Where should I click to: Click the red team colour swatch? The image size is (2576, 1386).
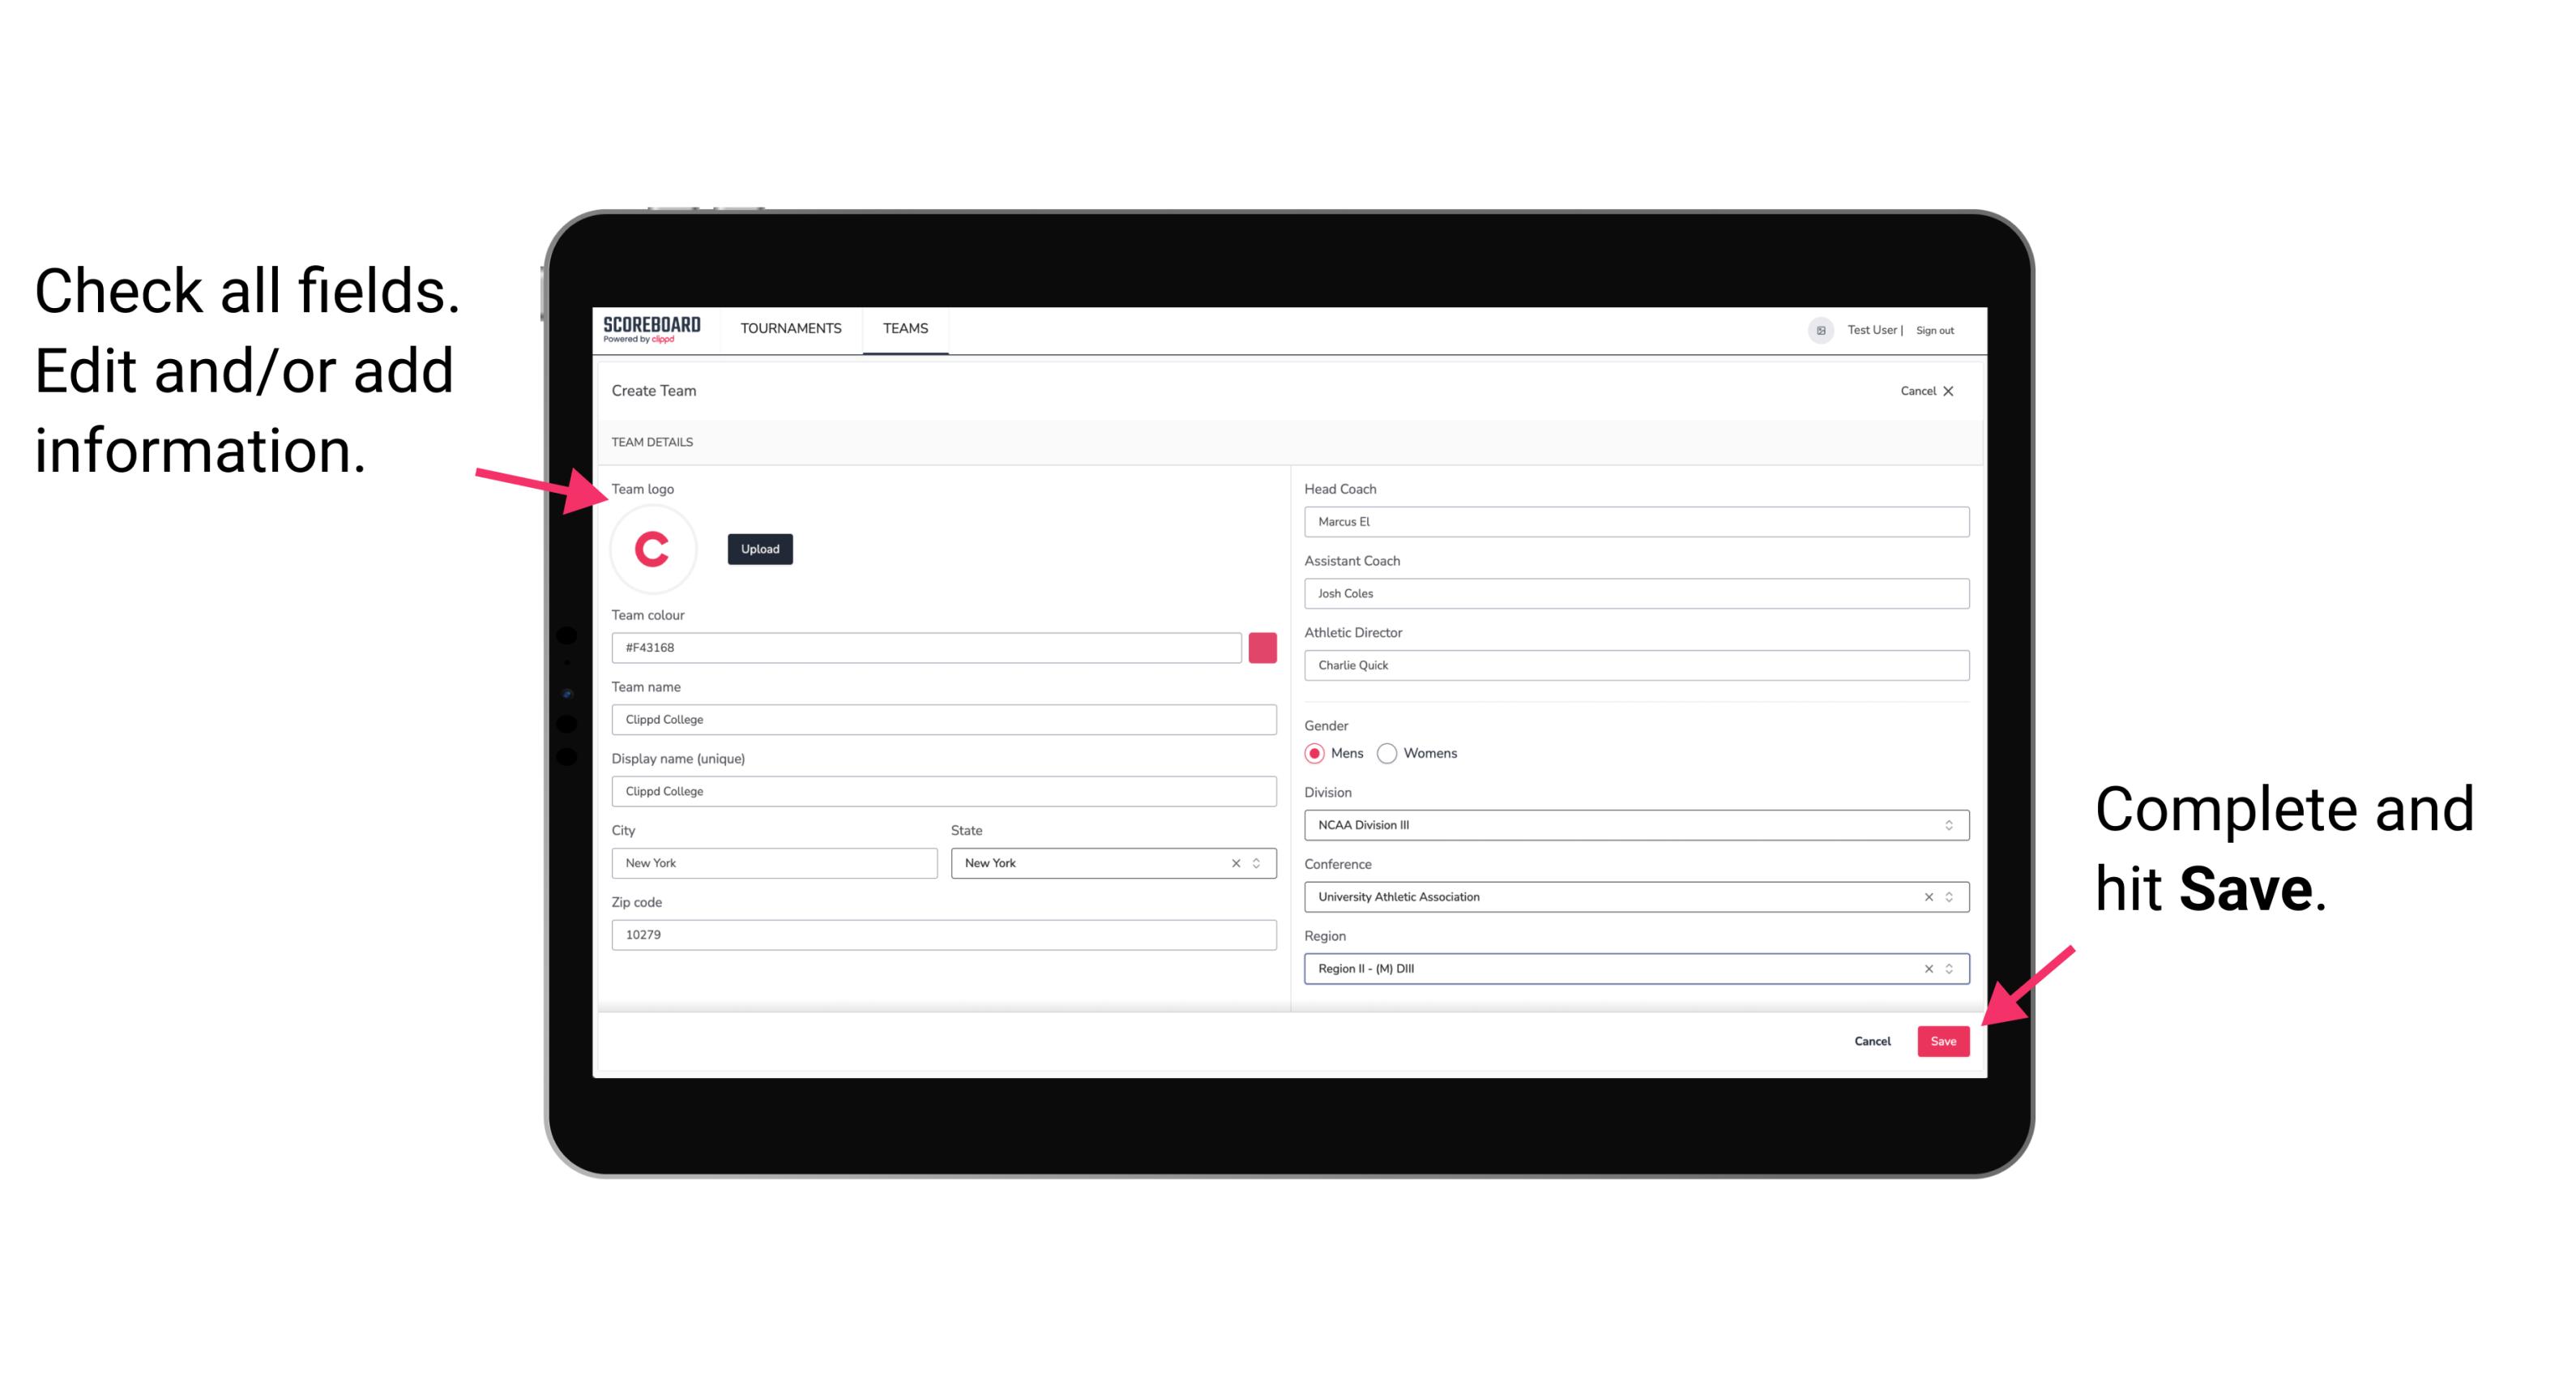tap(1262, 647)
